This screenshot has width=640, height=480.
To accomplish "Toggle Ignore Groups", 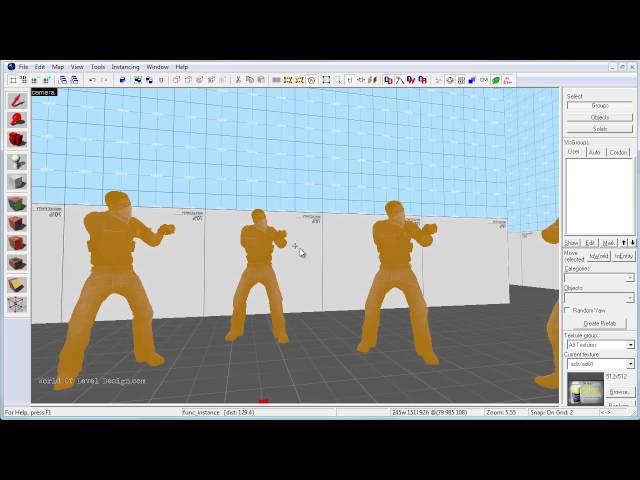I will pos(161,80).
